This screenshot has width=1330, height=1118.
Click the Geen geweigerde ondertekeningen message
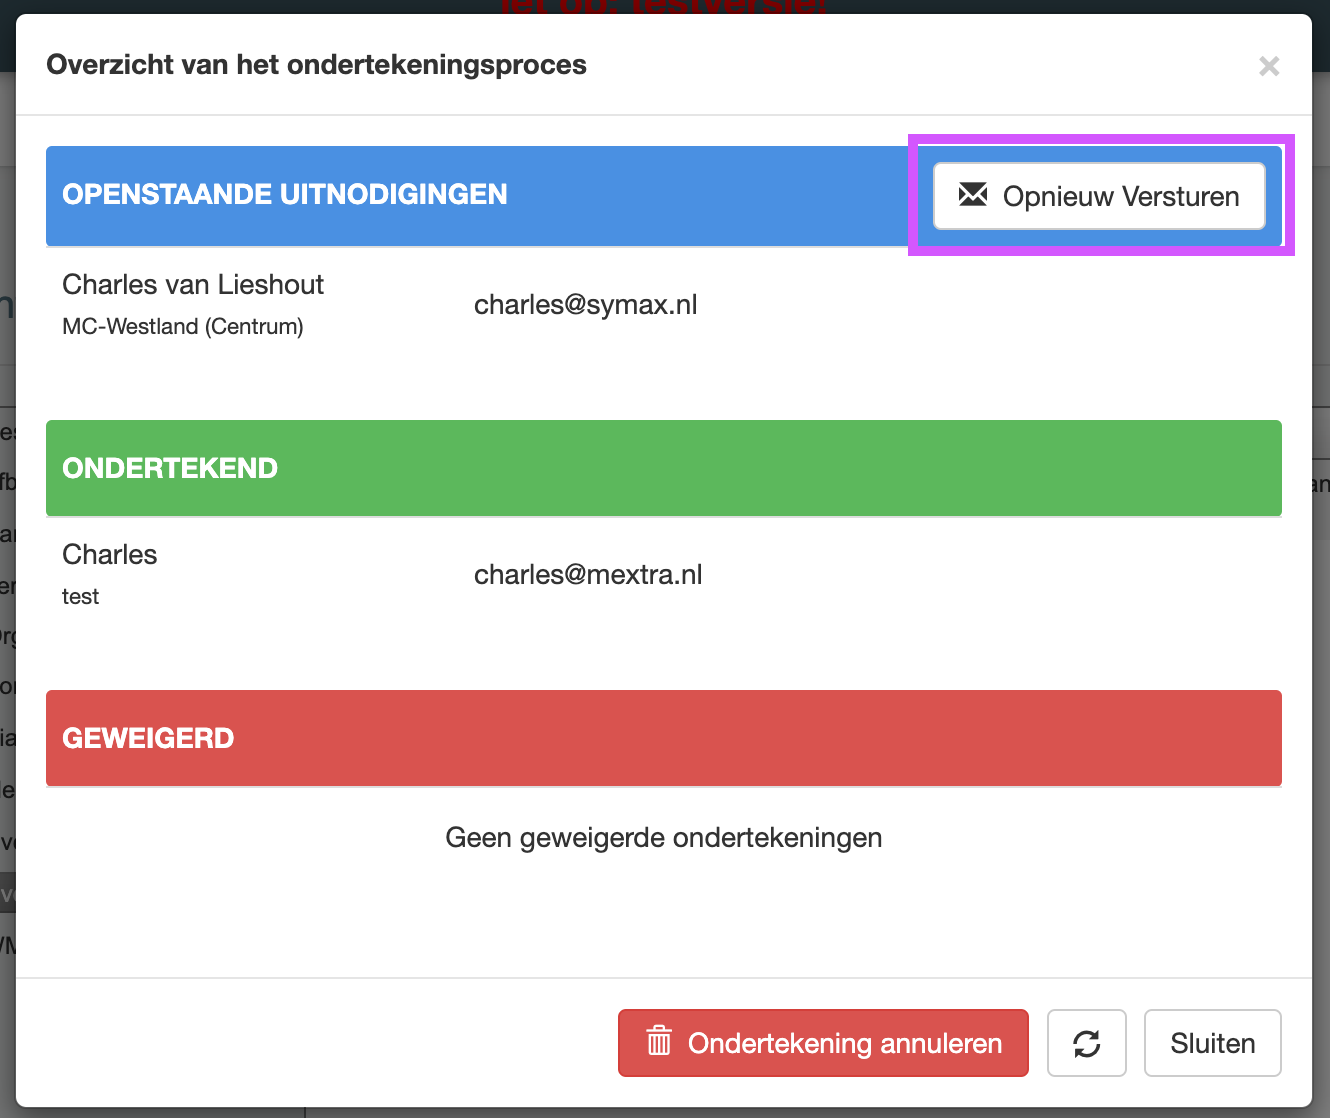click(664, 838)
